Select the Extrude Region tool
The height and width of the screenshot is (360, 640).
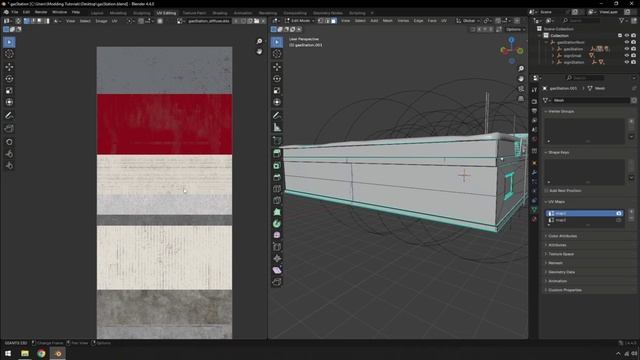pos(277,153)
